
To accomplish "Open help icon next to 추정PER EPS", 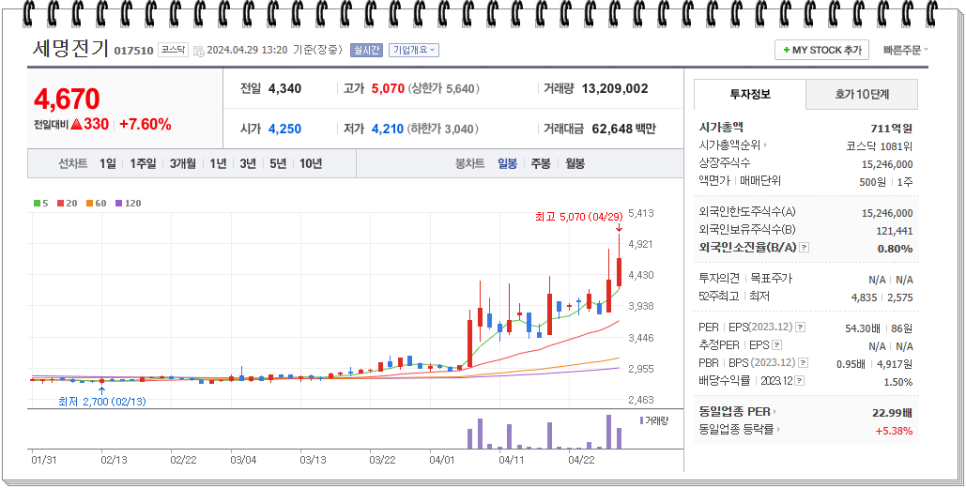I will 777,344.
